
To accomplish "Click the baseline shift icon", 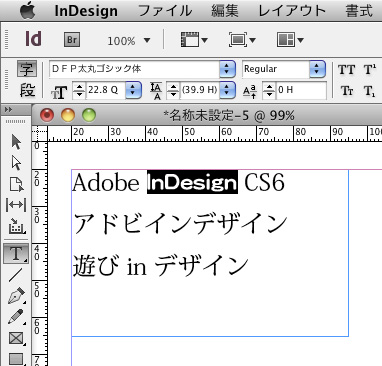I will click(x=250, y=91).
